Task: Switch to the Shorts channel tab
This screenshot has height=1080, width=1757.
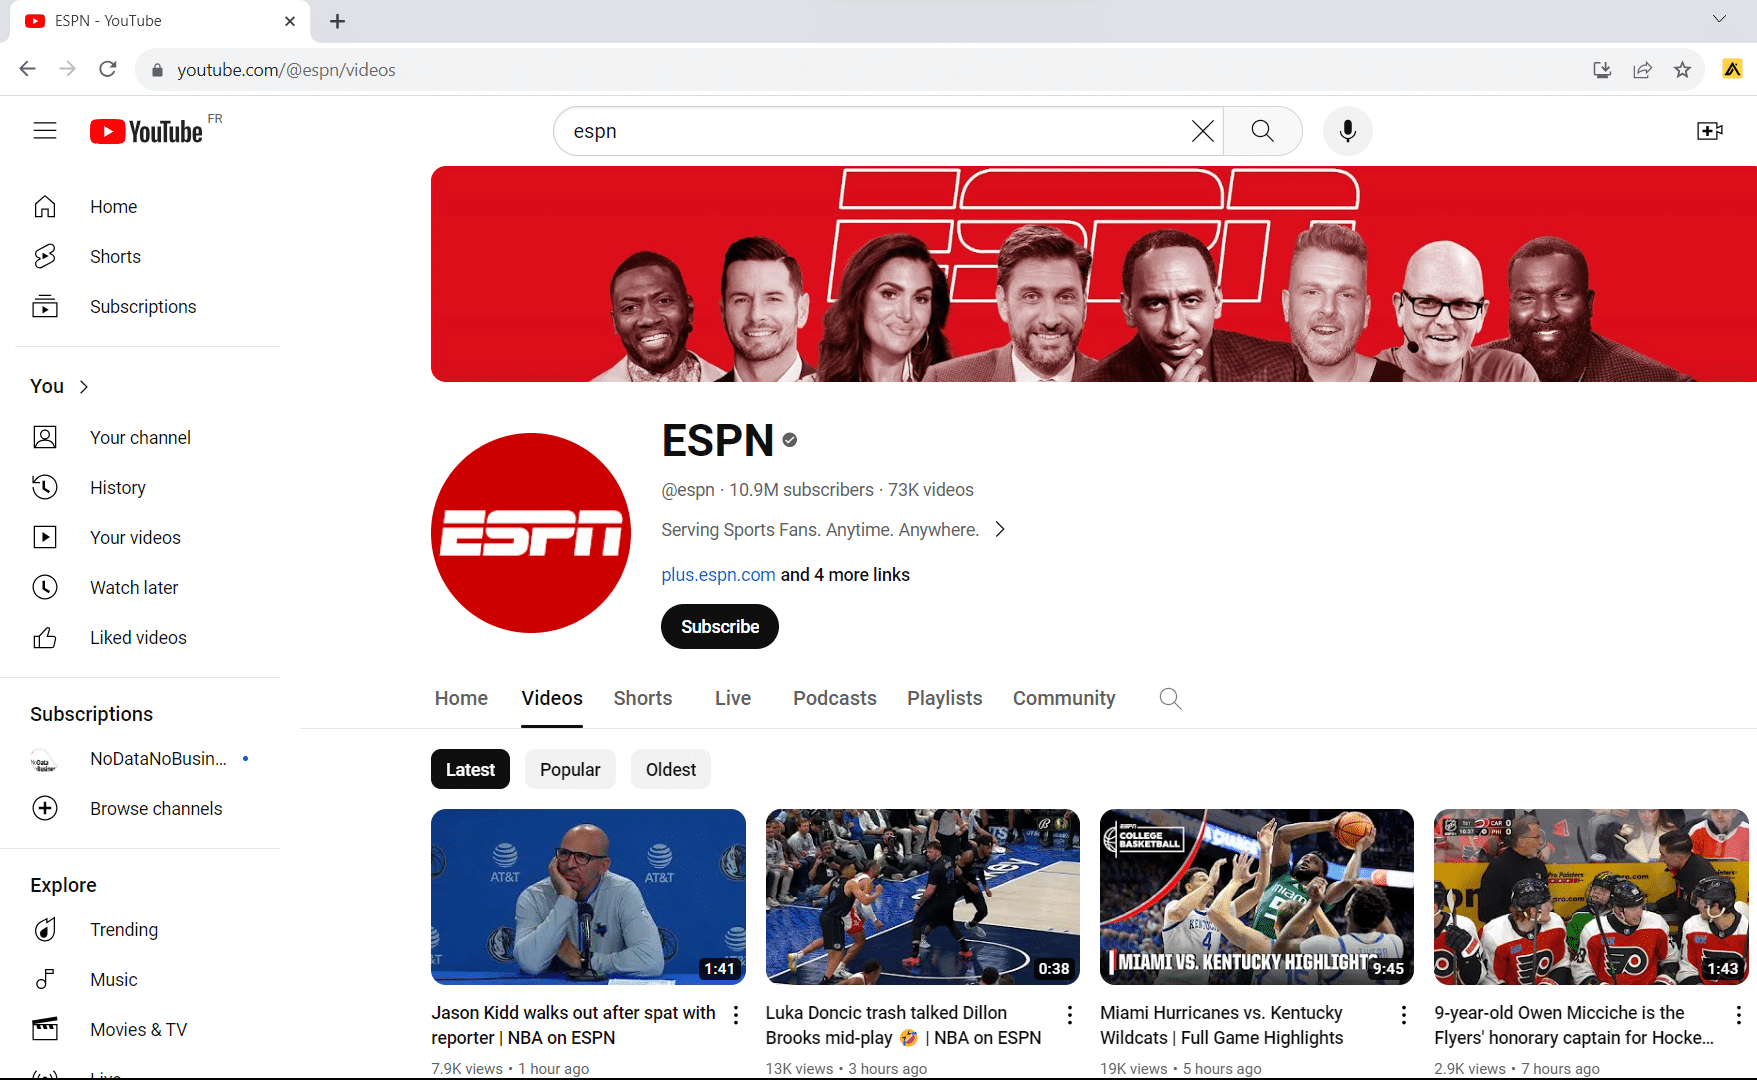Action: (x=642, y=699)
